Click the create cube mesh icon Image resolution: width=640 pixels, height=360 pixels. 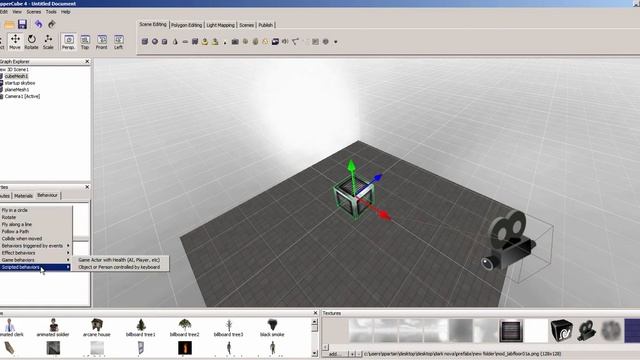(145, 42)
